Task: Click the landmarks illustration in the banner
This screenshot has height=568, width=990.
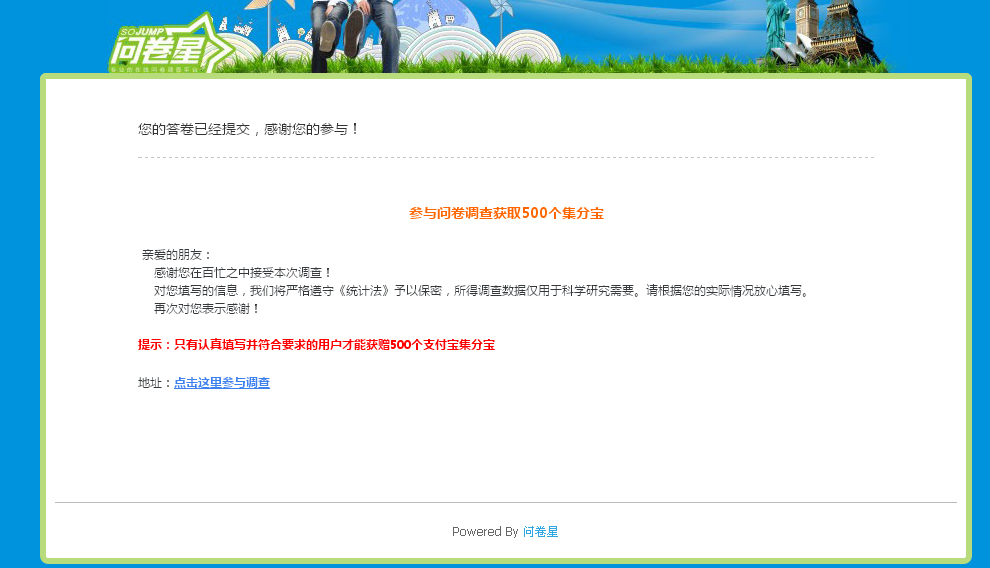Action: pos(821,33)
